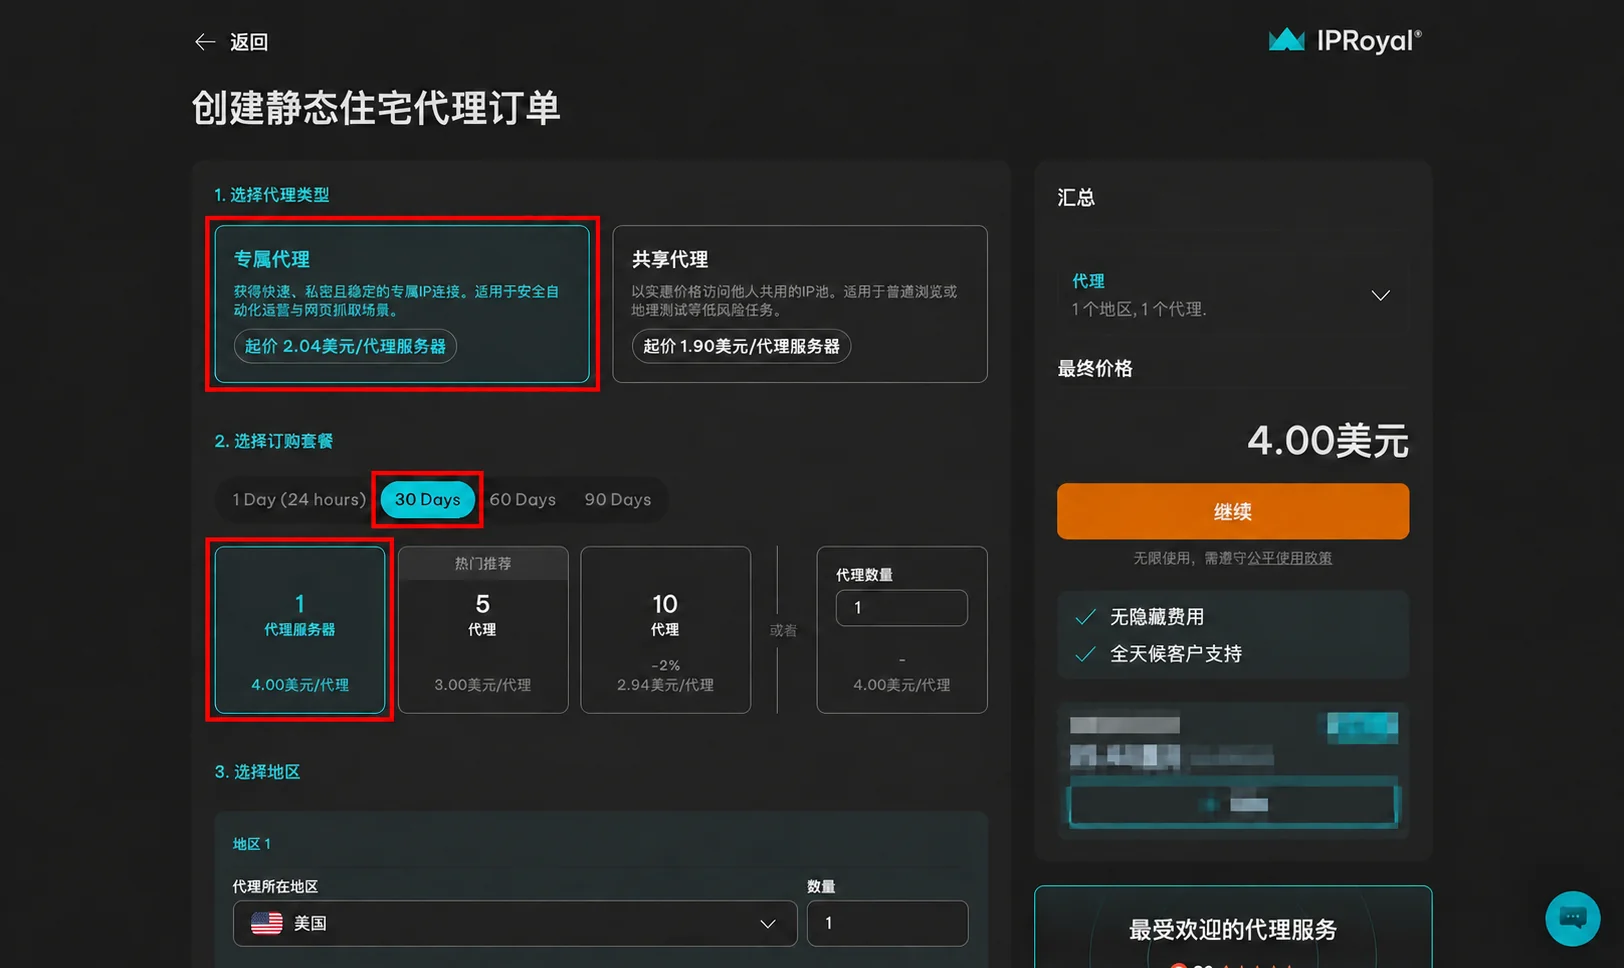Choose the 5 代理 popular package card

[x=483, y=630]
